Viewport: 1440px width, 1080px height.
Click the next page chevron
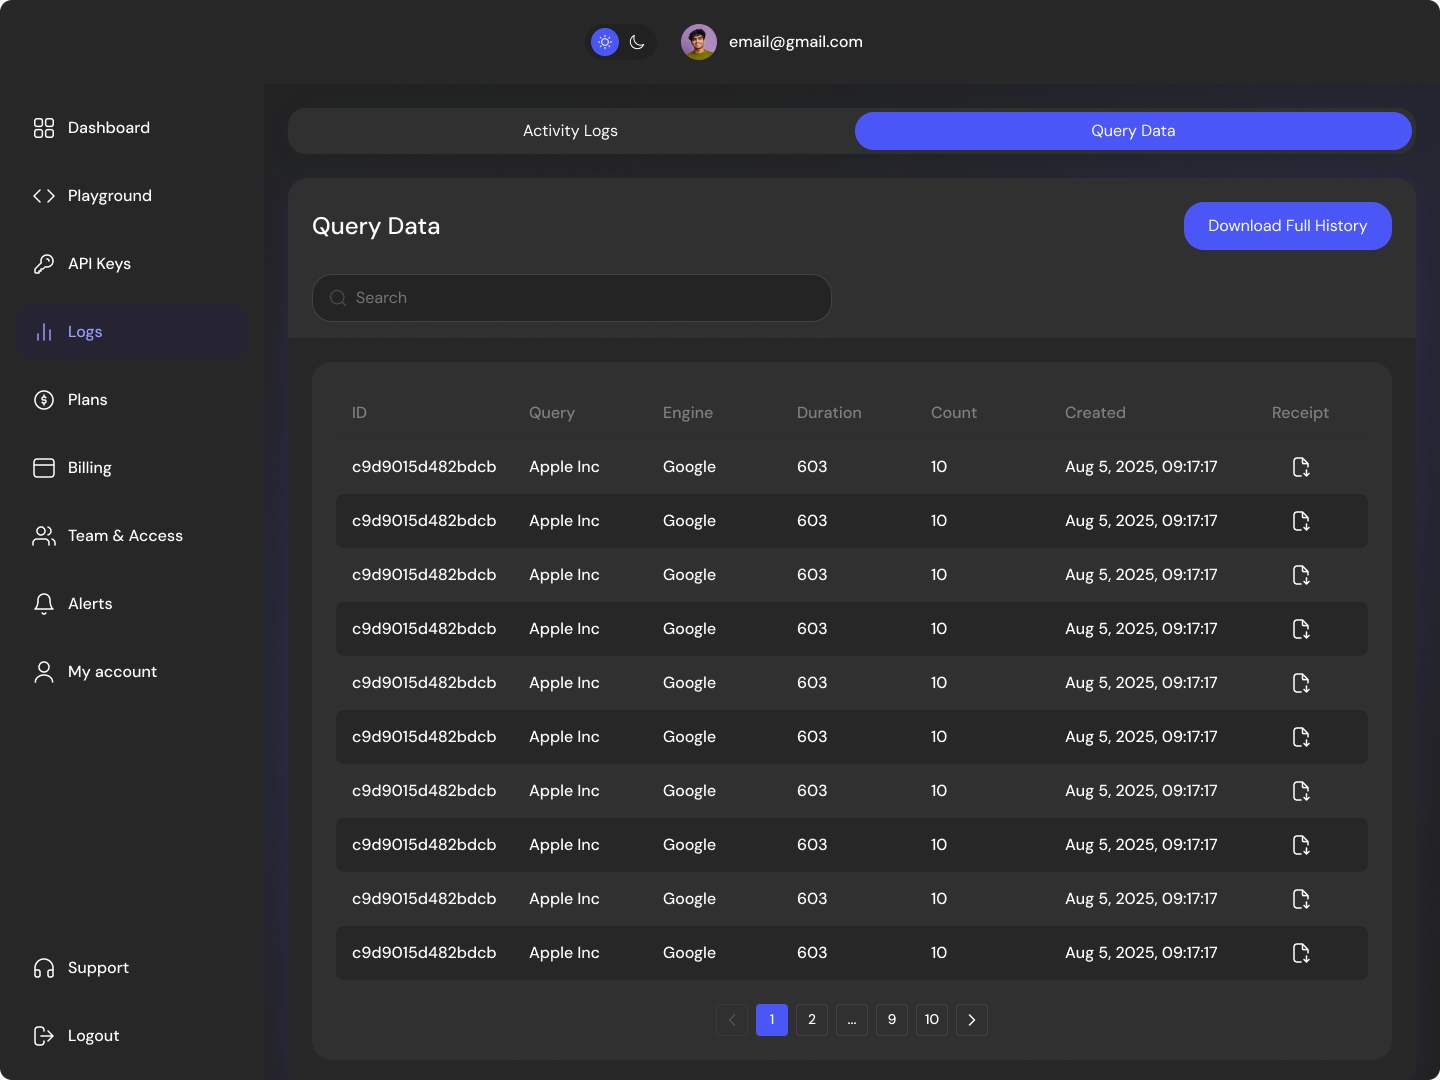click(971, 1019)
